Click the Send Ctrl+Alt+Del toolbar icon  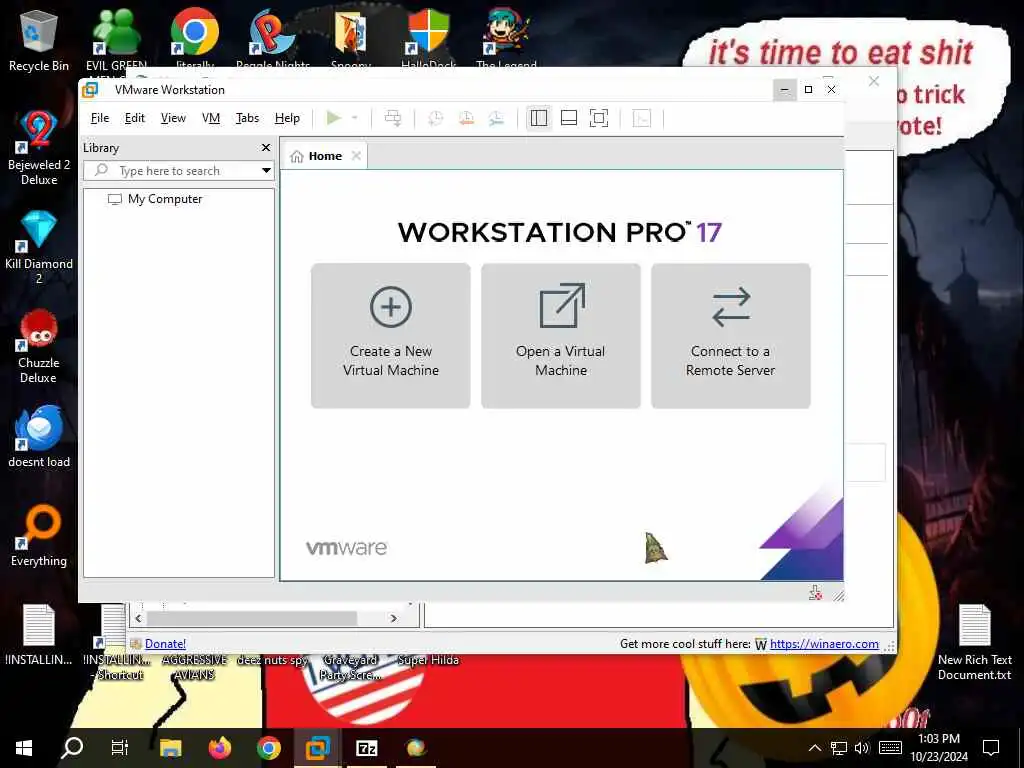[x=392, y=118]
